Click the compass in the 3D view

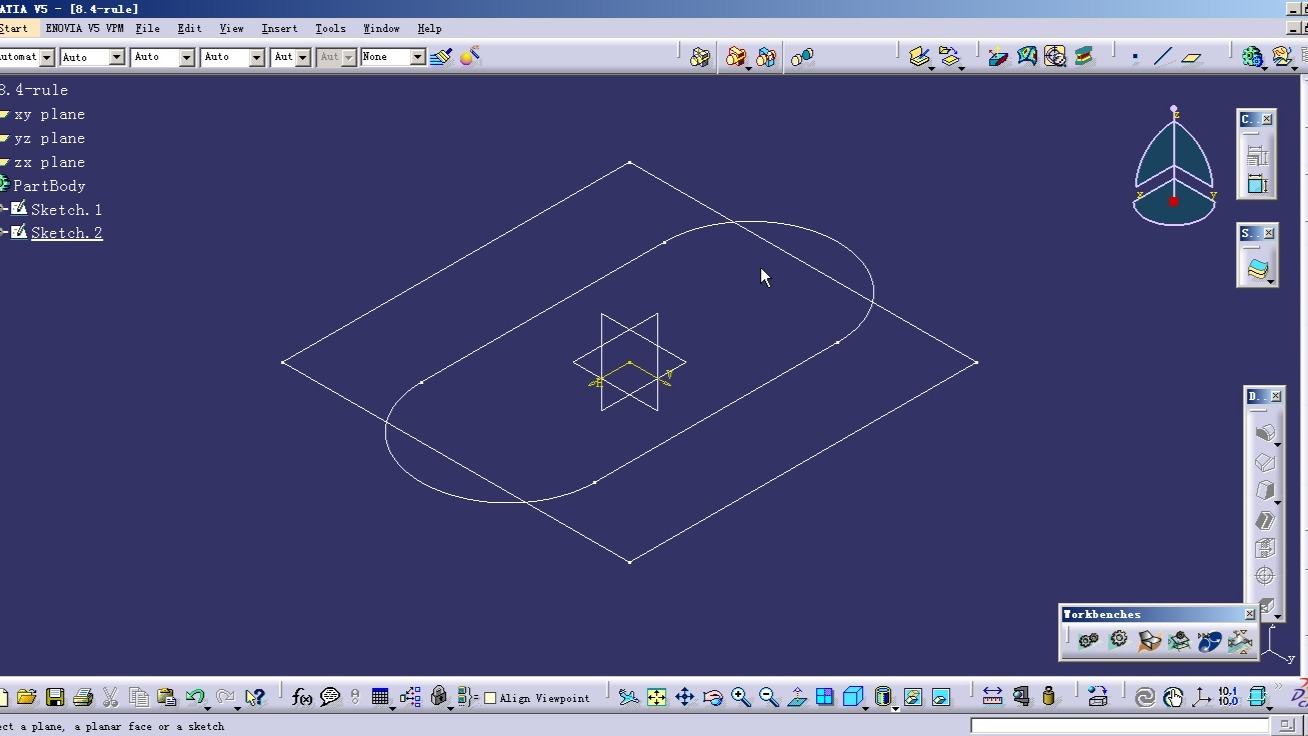1174,166
